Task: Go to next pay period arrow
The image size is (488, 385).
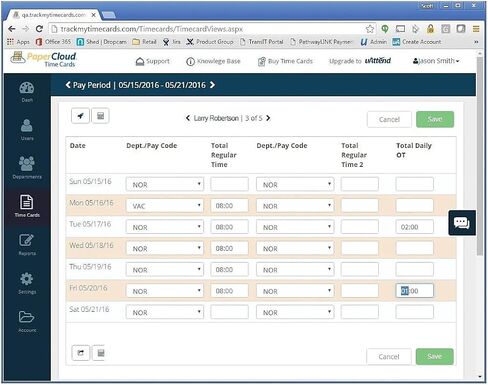Action: point(212,85)
